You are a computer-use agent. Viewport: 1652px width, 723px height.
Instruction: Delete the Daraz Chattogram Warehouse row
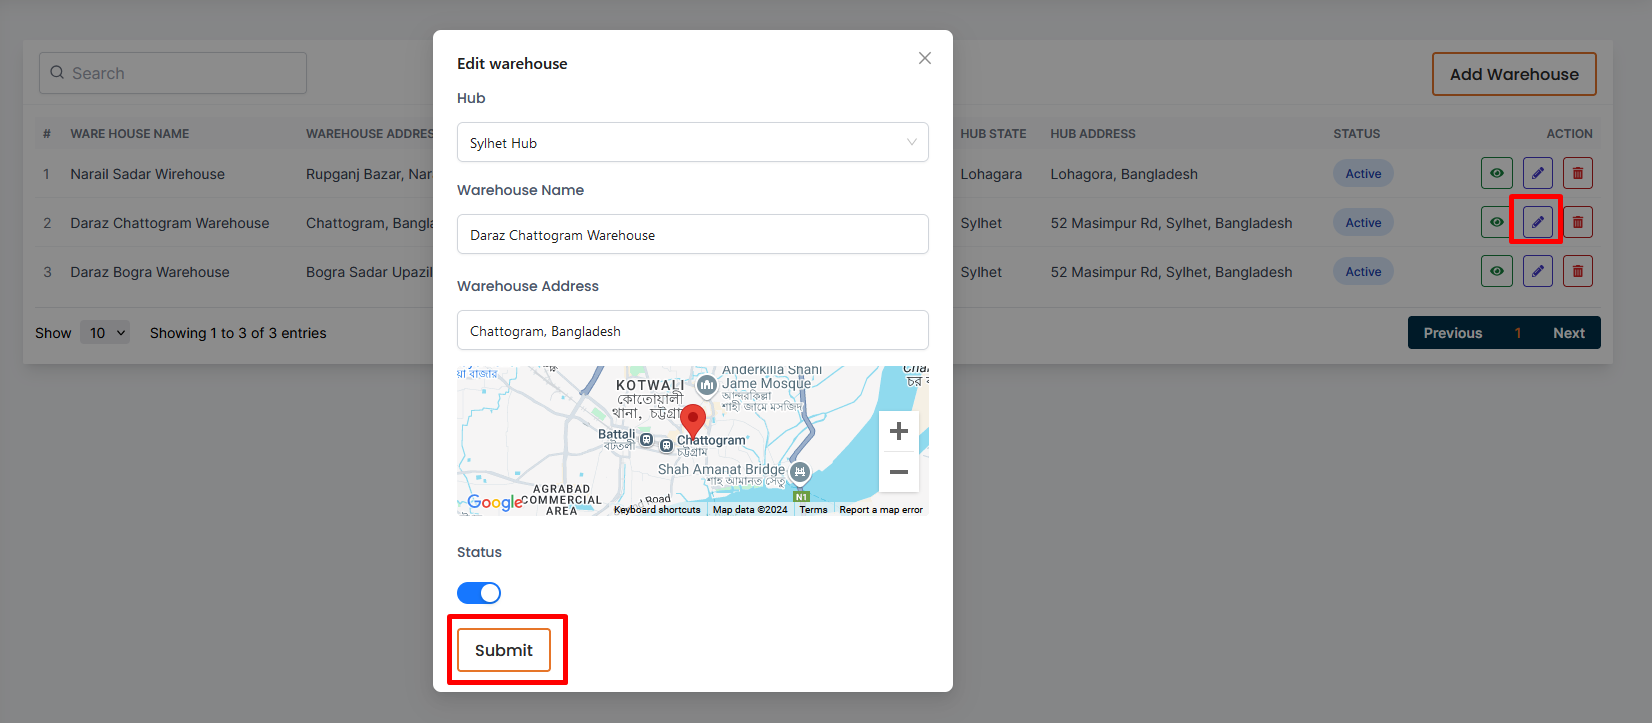[1577, 222]
